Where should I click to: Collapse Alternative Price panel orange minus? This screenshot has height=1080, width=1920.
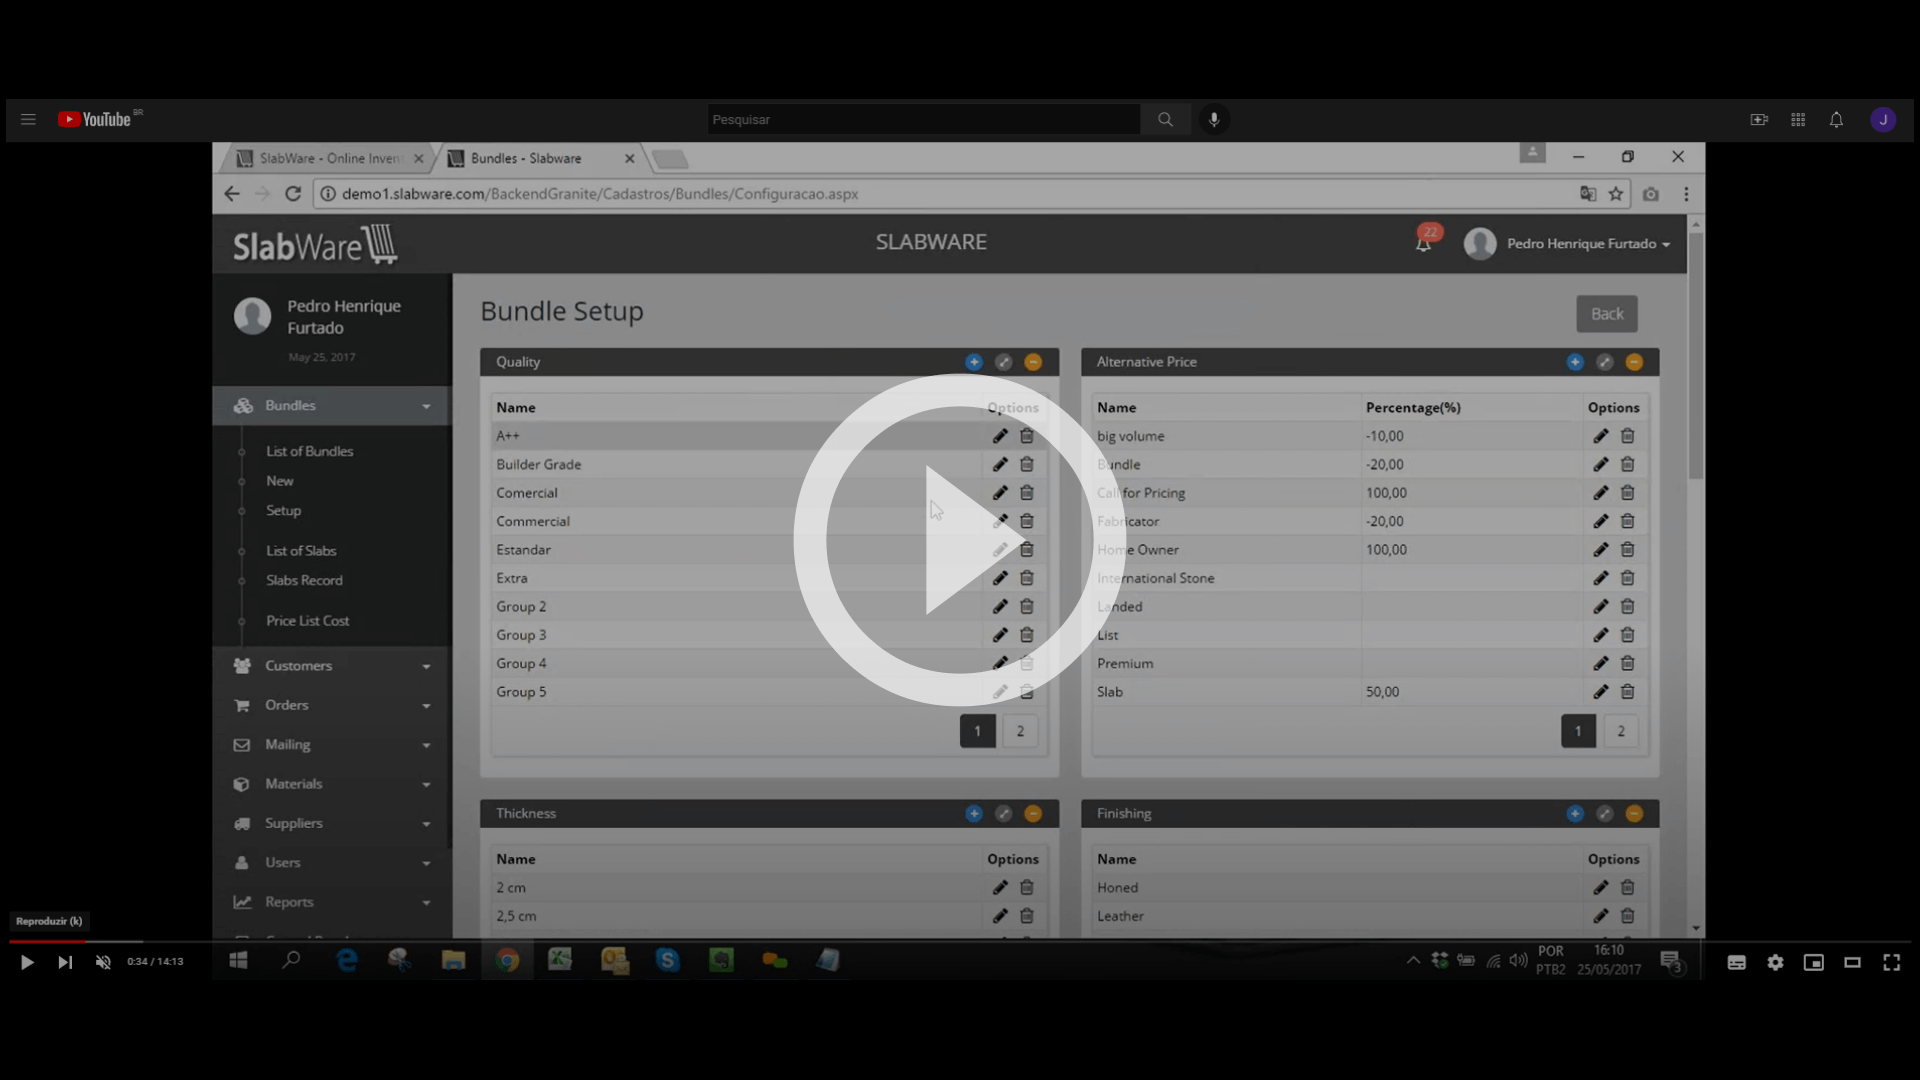(x=1634, y=363)
